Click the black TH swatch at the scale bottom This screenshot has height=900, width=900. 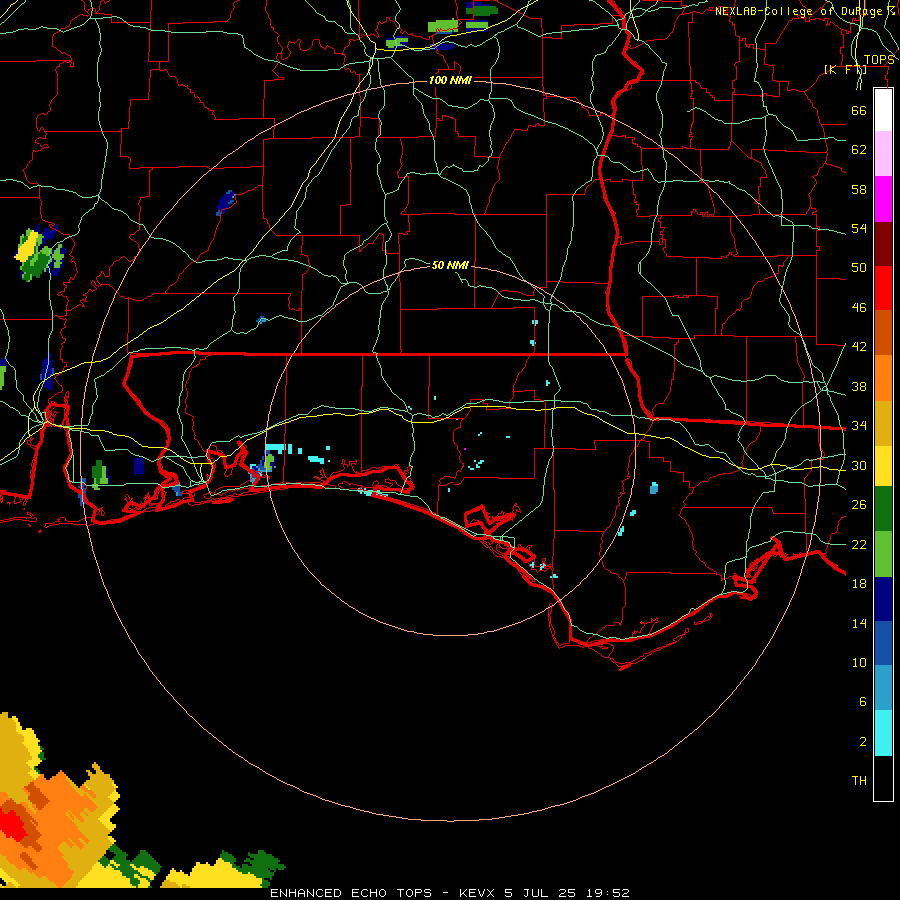coord(883,777)
